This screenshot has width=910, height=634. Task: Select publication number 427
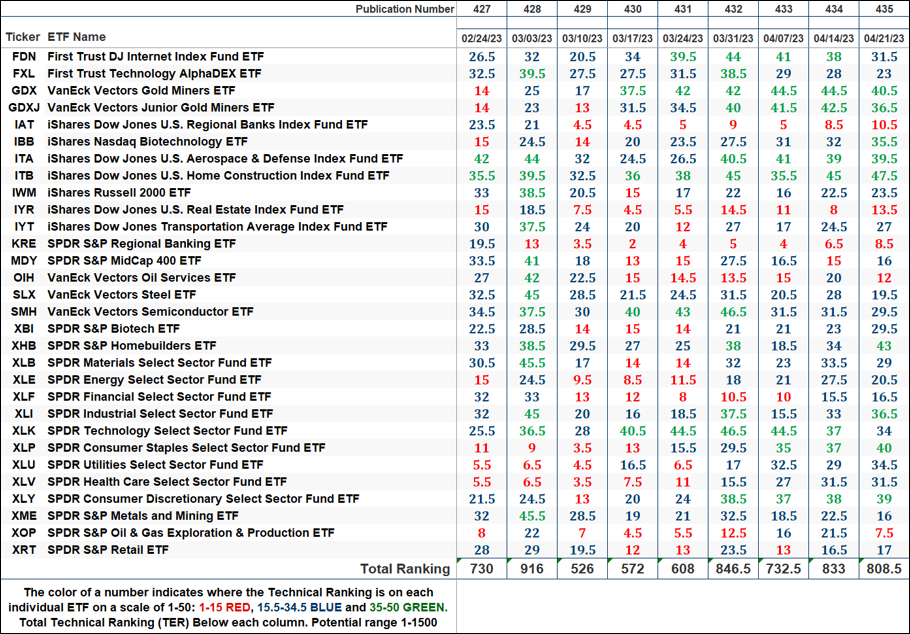coord(482,9)
